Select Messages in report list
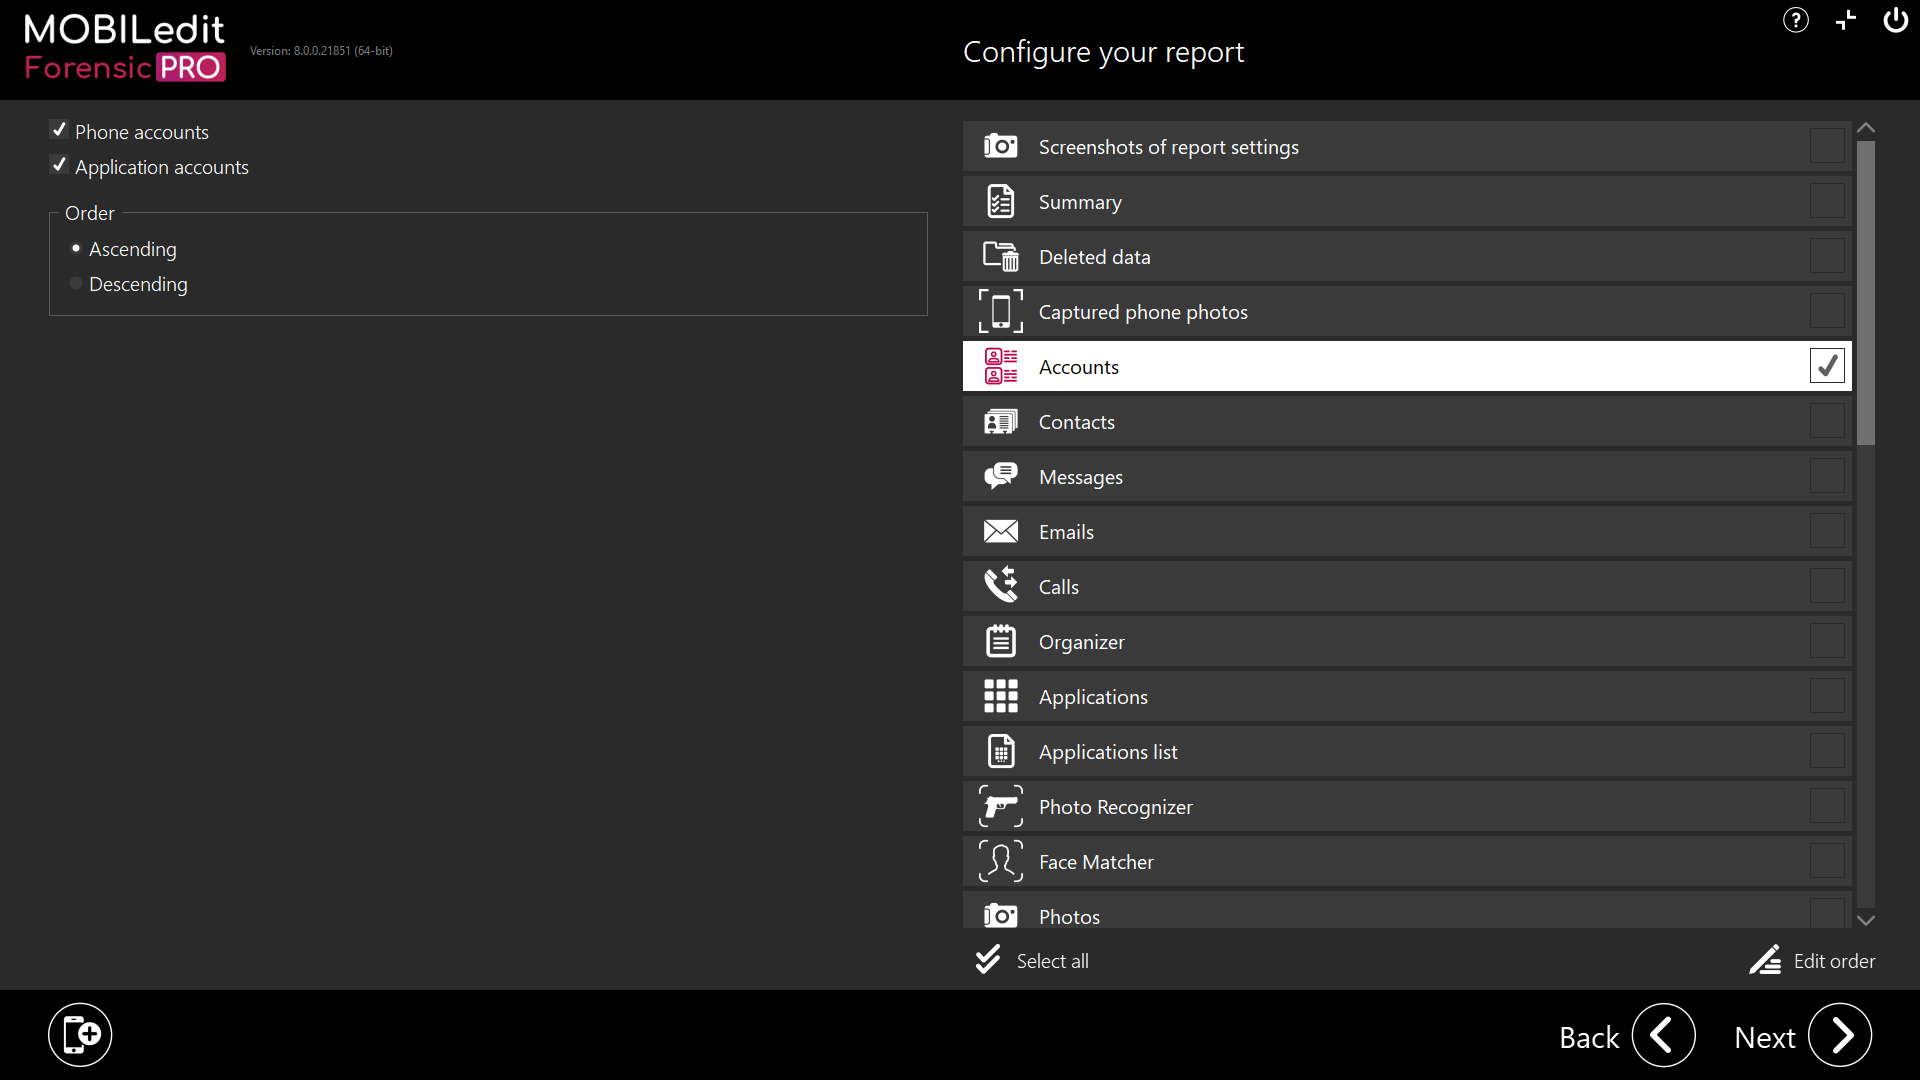 [1080, 477]
